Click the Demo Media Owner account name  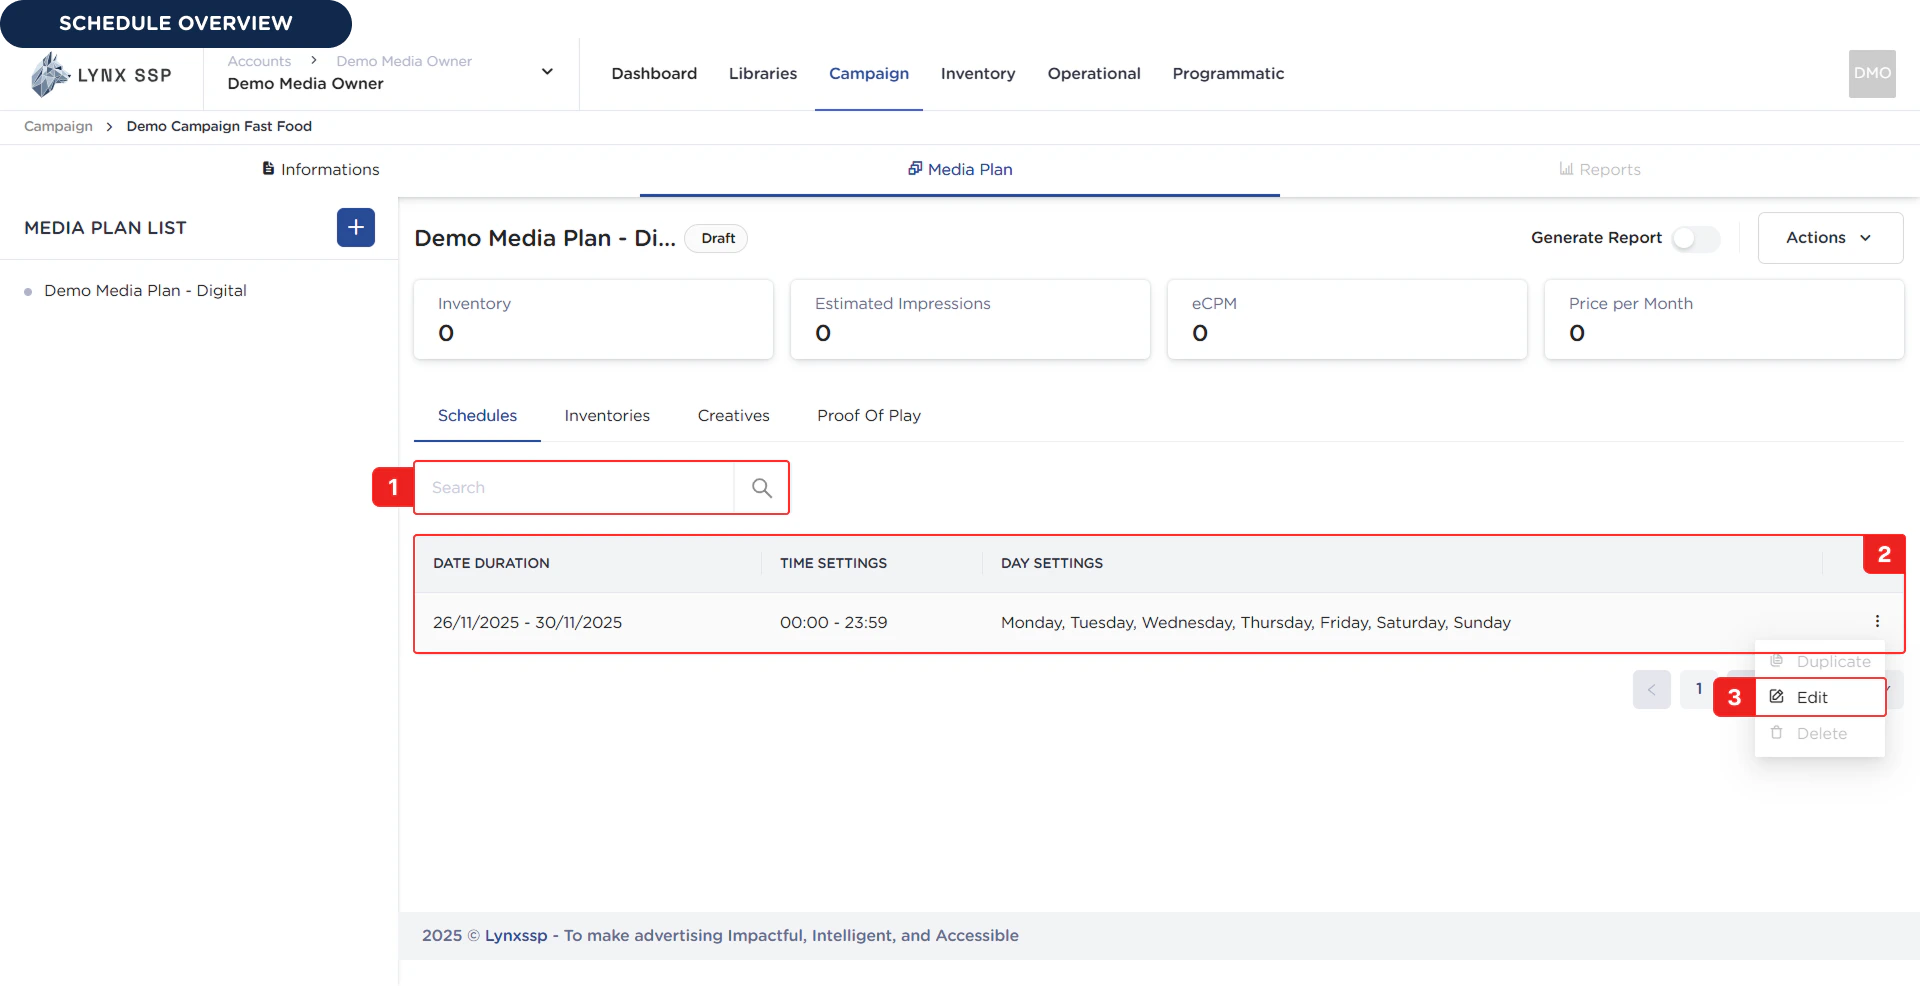[305, 83]
